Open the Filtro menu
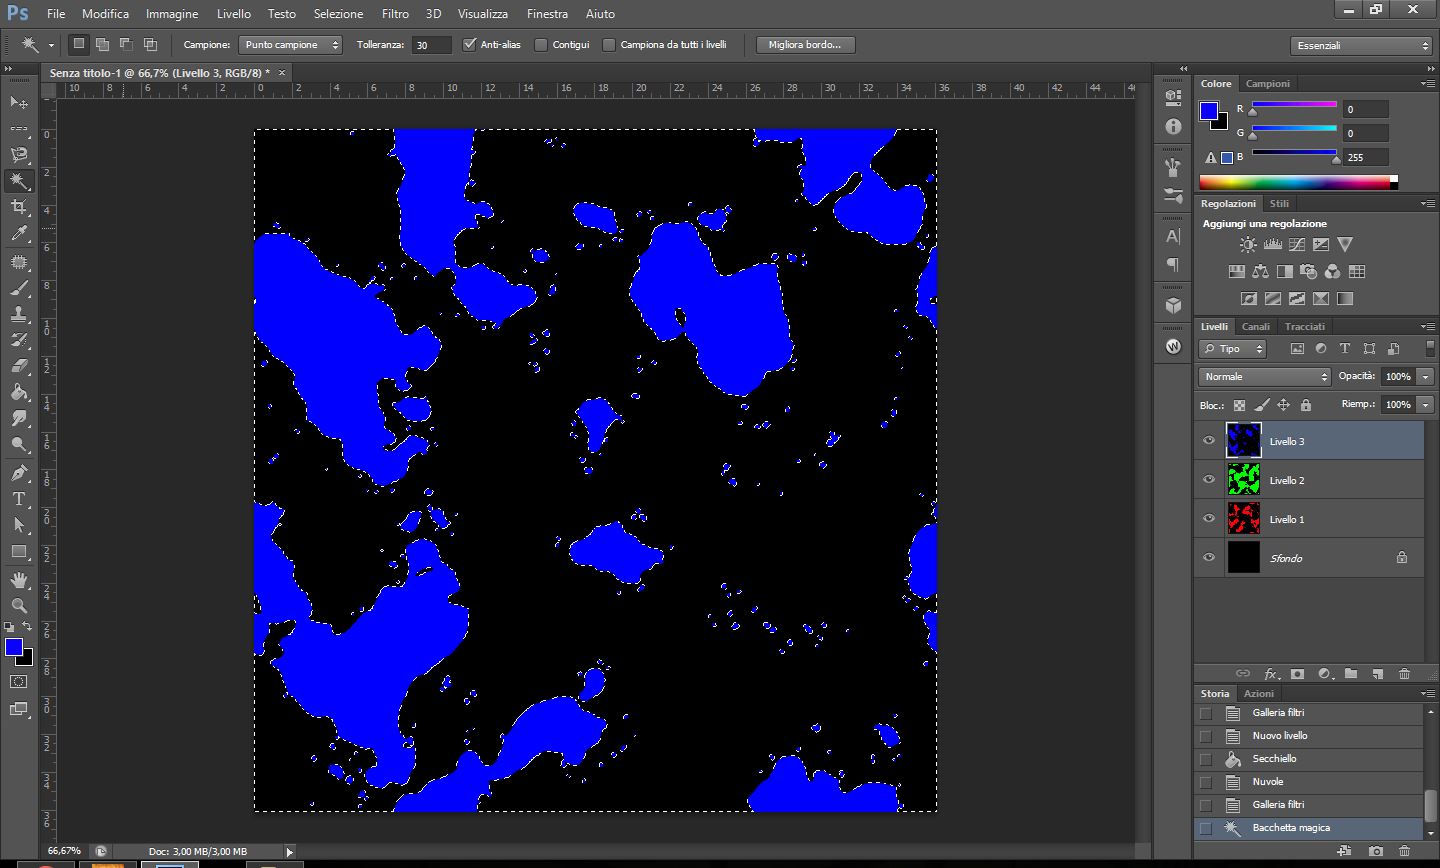This screenshot has width=1440, height=868. tap(395, 14)
